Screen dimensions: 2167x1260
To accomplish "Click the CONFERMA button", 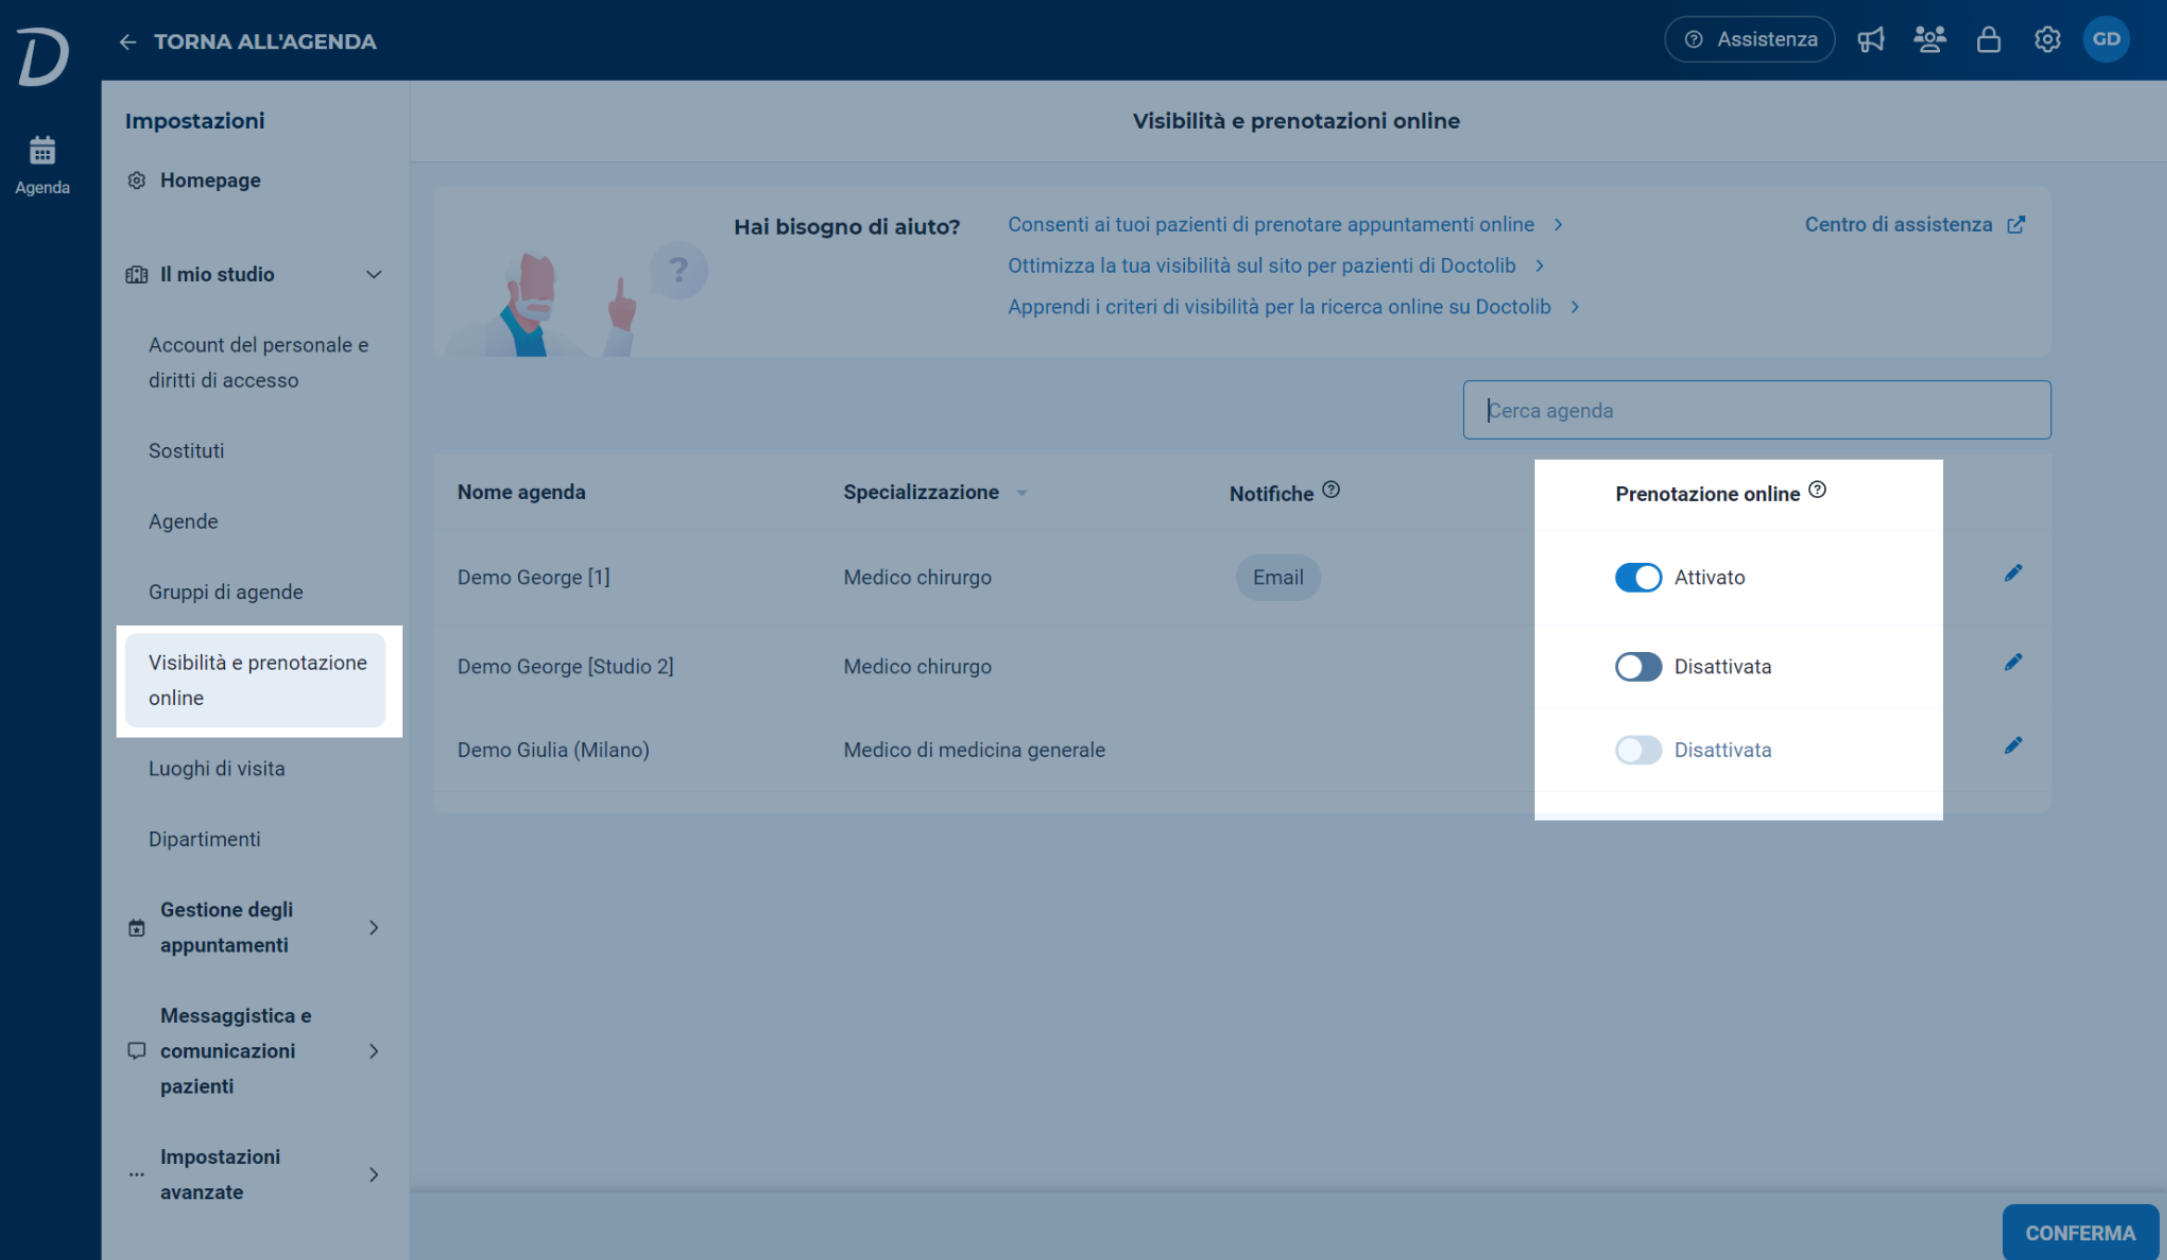I will [2080, 1233].
